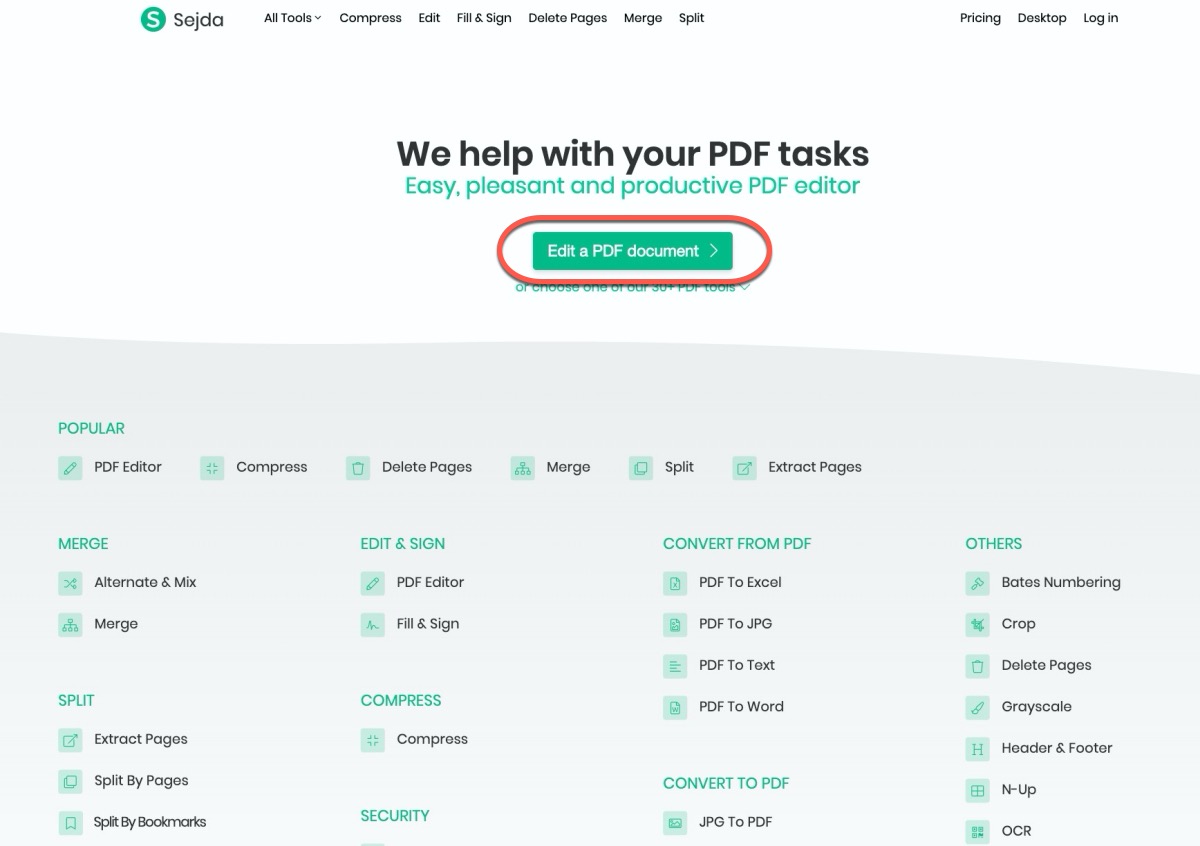
Task: Click the 'CONVERT FROM PDF' section heading
Action: [737, 544]
